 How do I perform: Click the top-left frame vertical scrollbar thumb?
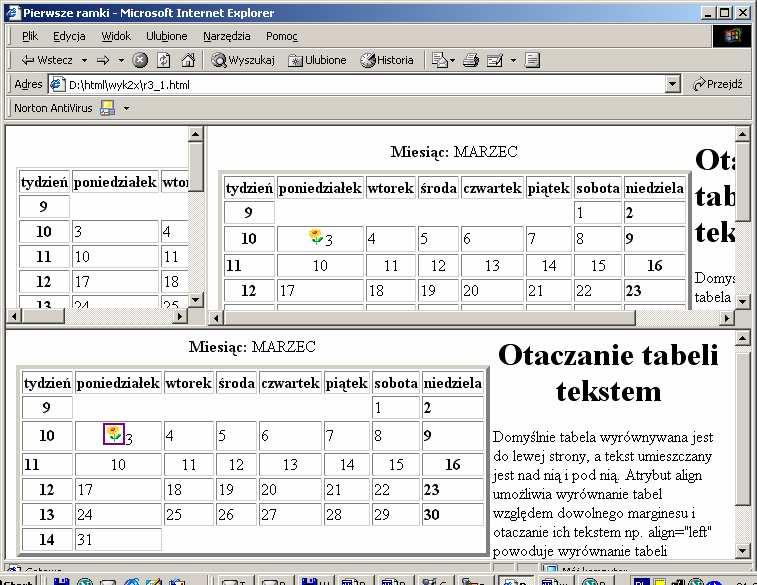click(x=195, y=167)
